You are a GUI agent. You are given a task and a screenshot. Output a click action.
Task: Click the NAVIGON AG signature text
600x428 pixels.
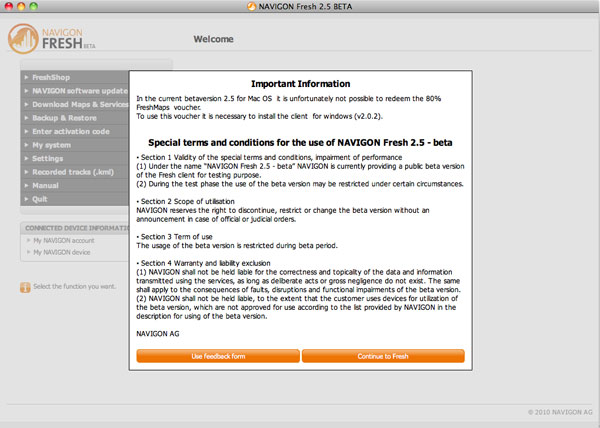[x=158, y=334]
